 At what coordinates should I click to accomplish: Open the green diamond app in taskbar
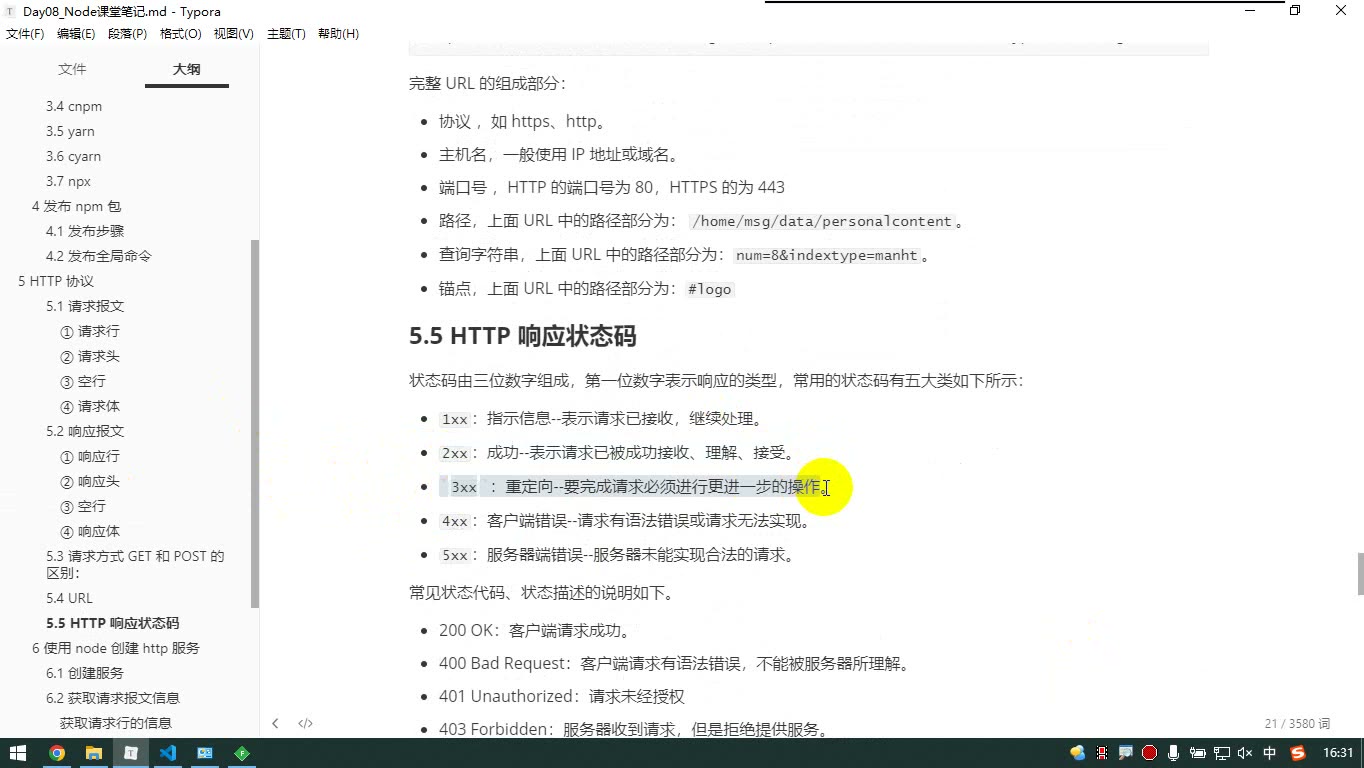tap(242, 753)
